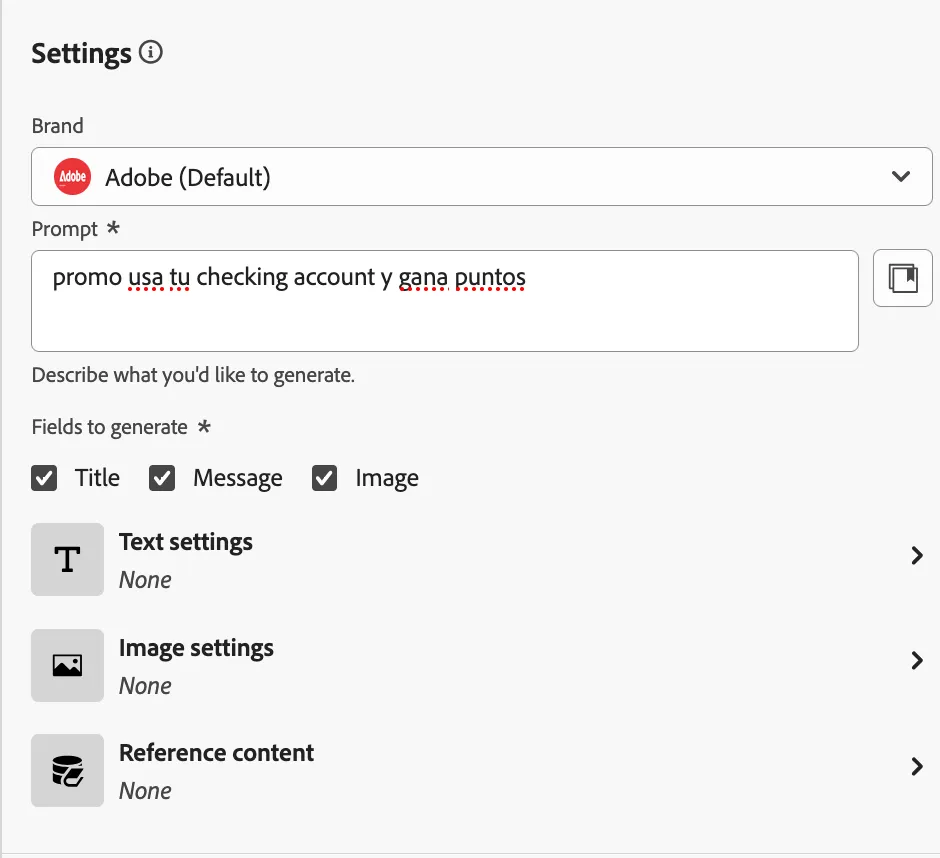The width and height of the screenshot is (940, 858).
Task: Click the Reference content label
Action: [x=216, y=753]
